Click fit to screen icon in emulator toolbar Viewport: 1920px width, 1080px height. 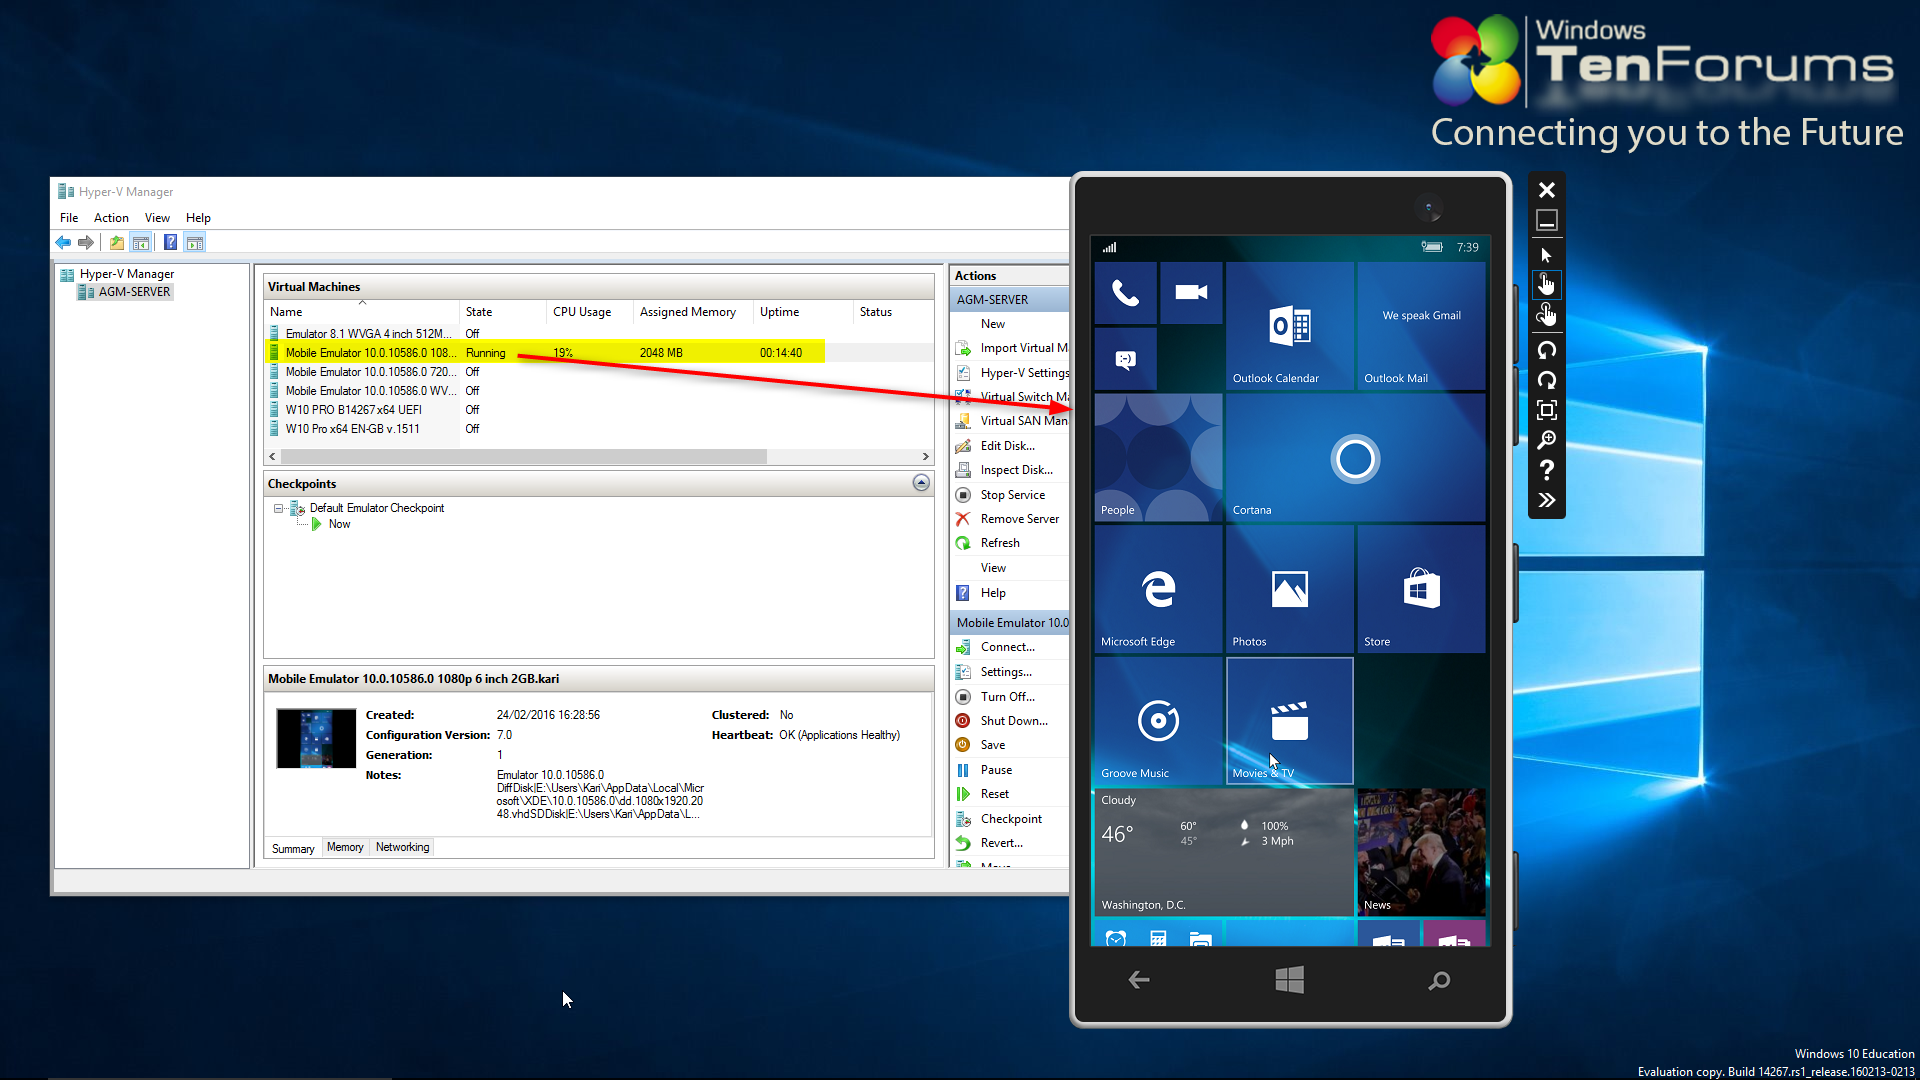click(x=1546, y=410)
